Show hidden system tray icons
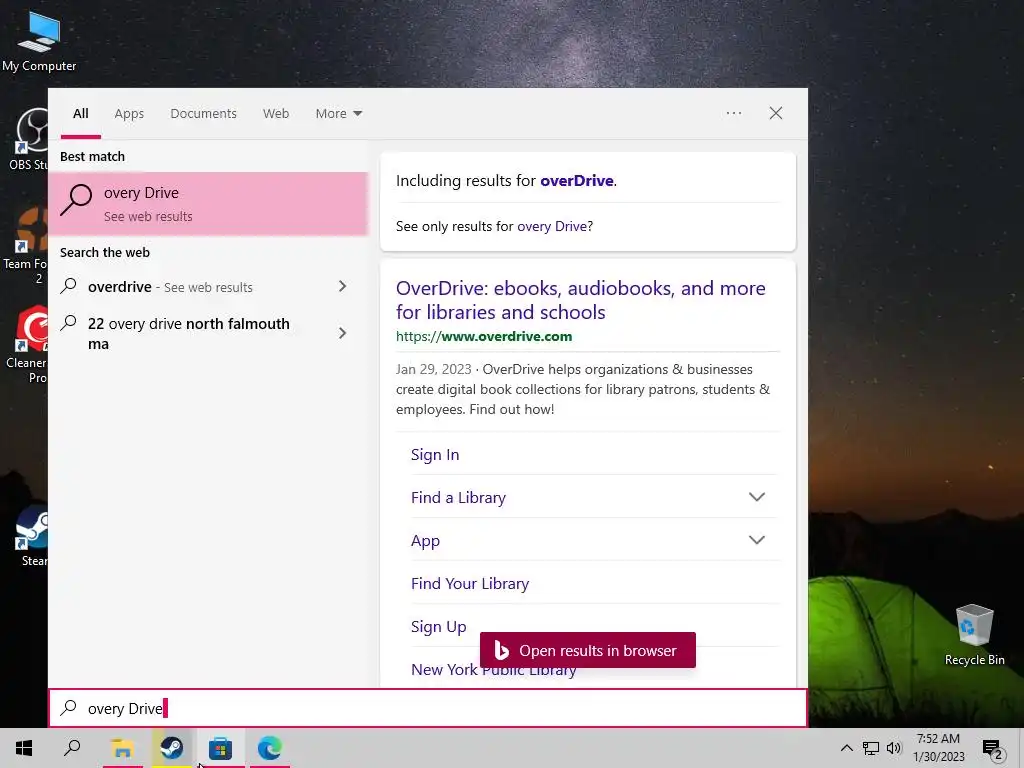This screenshot has width=1024, height=768. pos(846,748)
